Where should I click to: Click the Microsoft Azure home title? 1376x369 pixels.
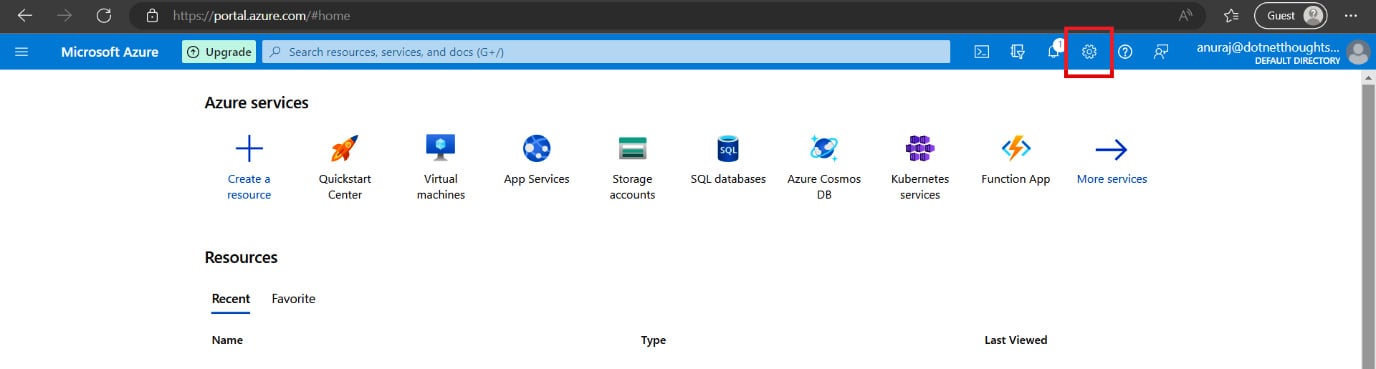(109, 52)
